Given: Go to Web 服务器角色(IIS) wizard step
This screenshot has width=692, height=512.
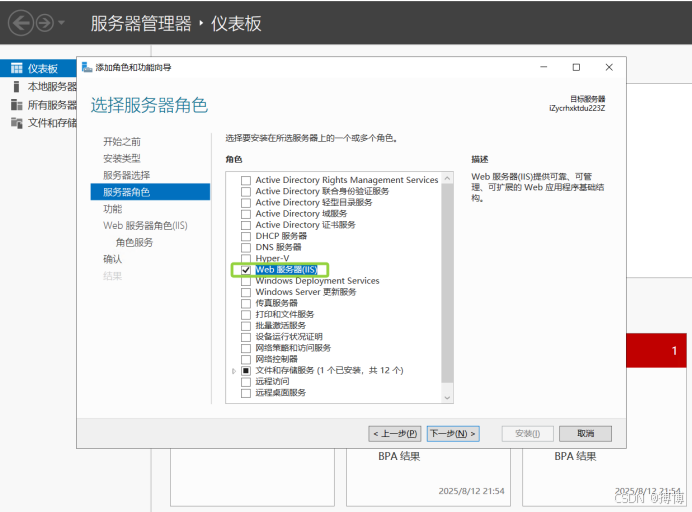Looking at the screenshot, I should [145, 226].
